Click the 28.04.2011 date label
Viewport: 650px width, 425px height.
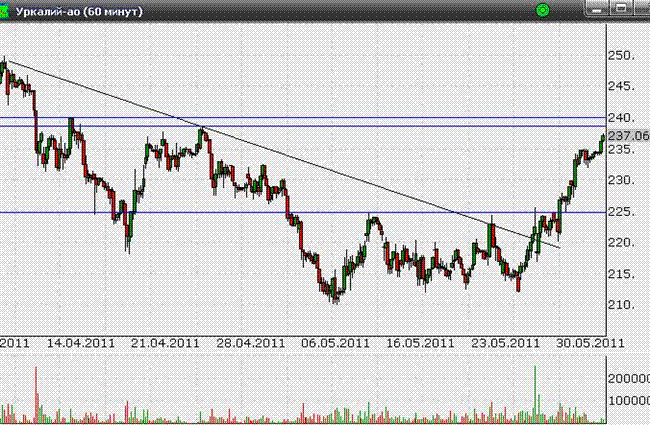tap(251, 343)
